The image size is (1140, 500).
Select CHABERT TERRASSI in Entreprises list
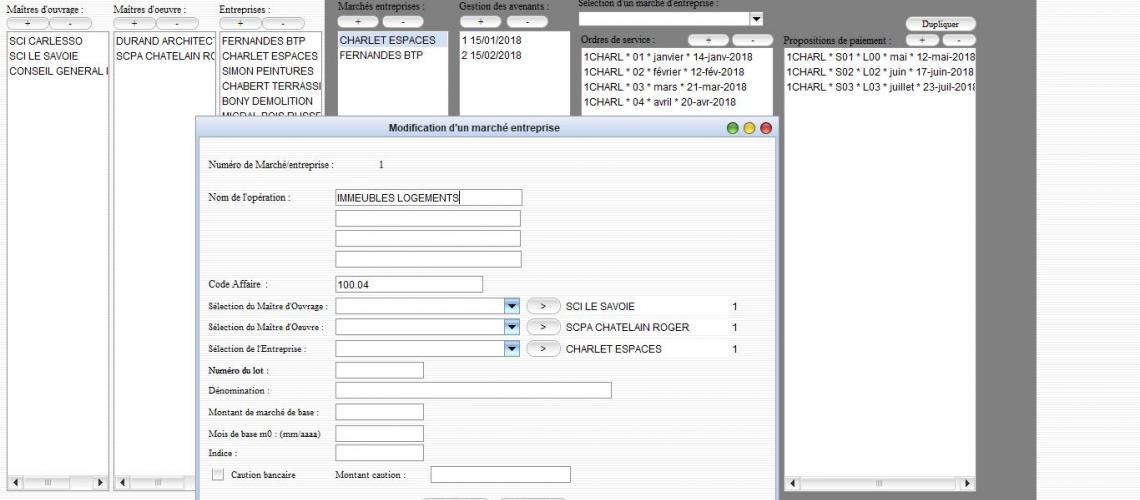pos(270,86)
